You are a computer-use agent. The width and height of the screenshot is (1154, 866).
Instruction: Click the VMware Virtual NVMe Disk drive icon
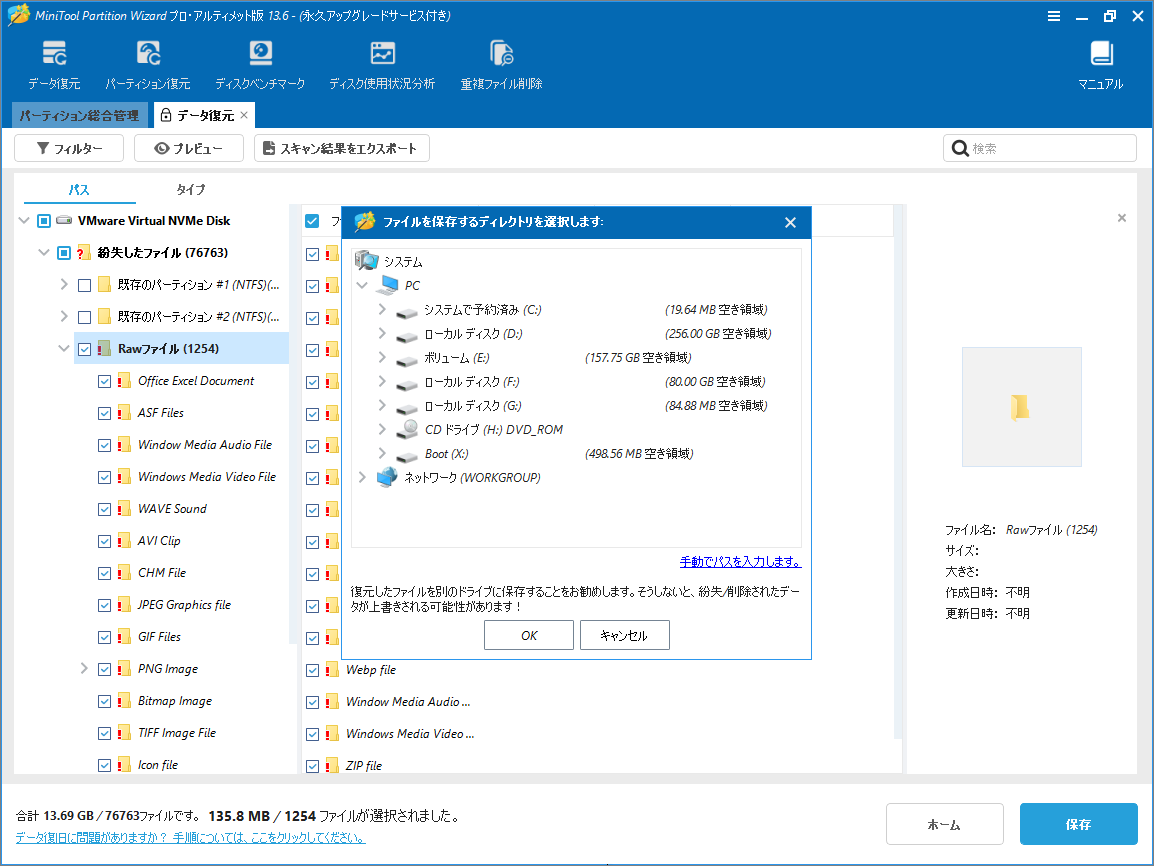point(64,220)
